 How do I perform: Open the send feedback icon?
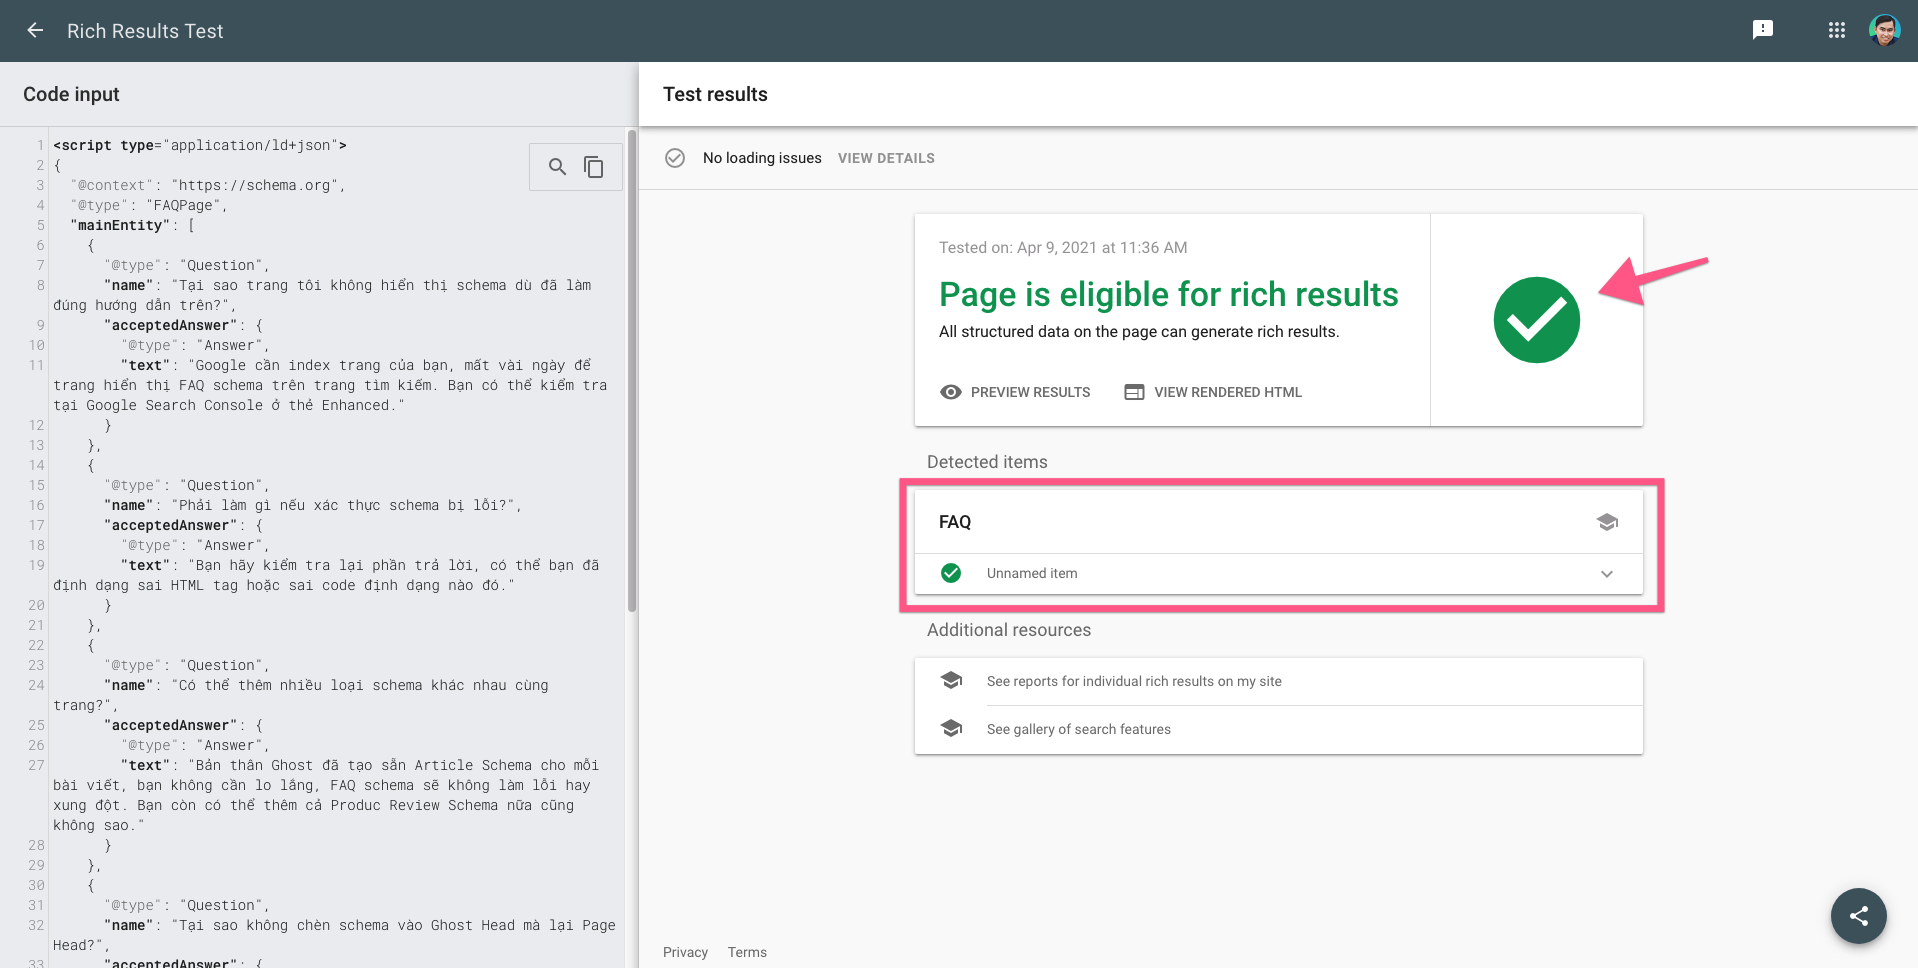tap(1763, 30)
